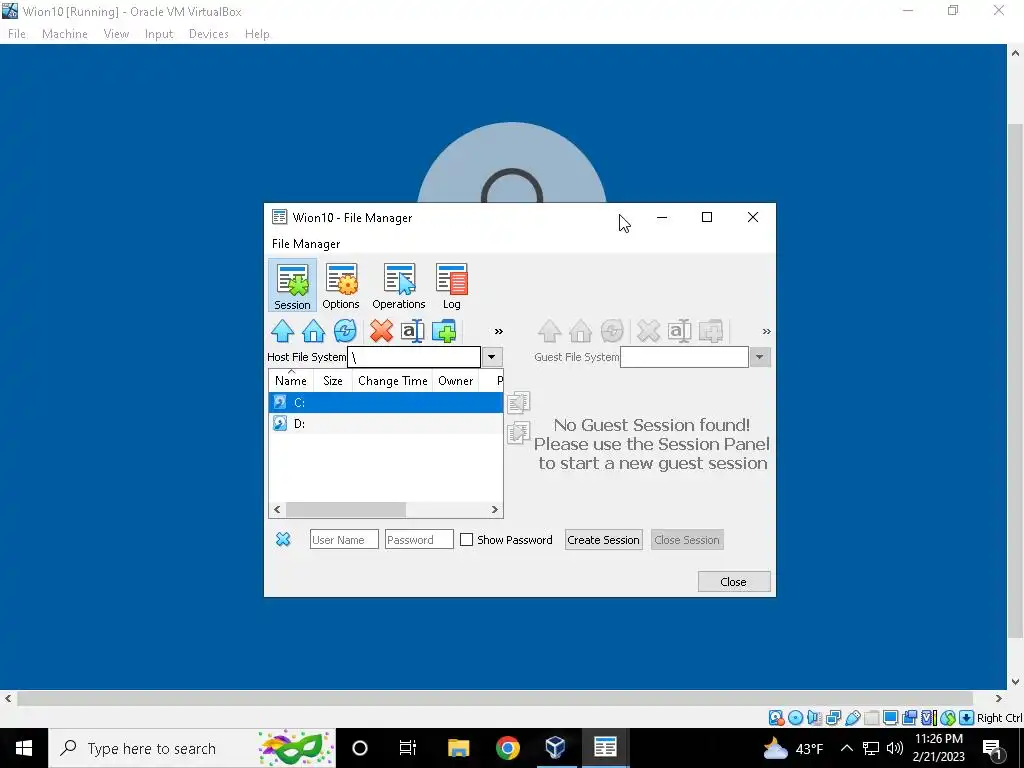Open the File Manager menu
This screenshot has height=768, width=1024.
(x=306, y=244)
